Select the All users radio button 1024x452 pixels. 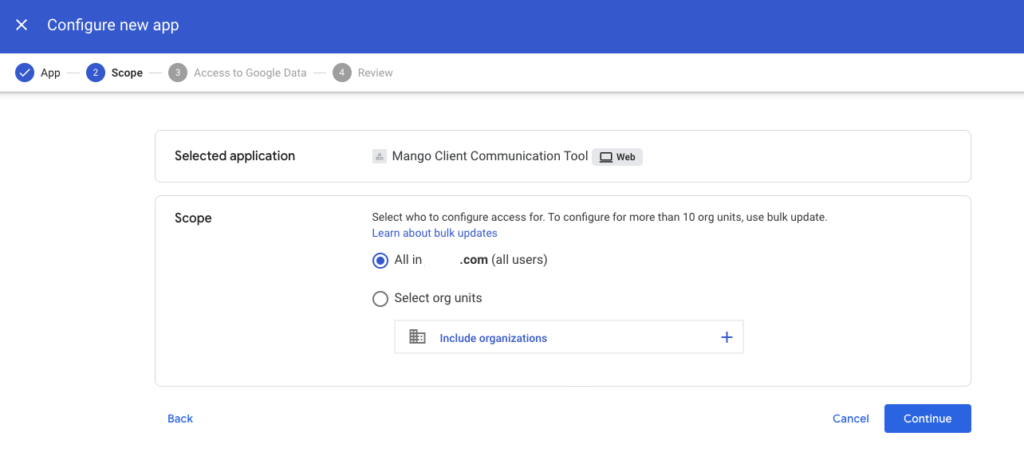[379, 261]
